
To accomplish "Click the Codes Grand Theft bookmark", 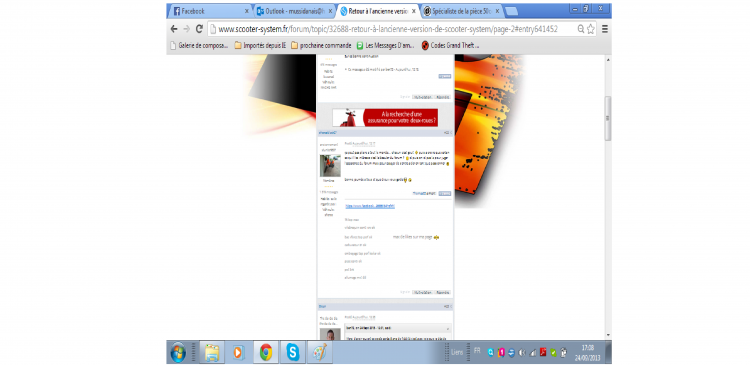I will pos(450,46).
